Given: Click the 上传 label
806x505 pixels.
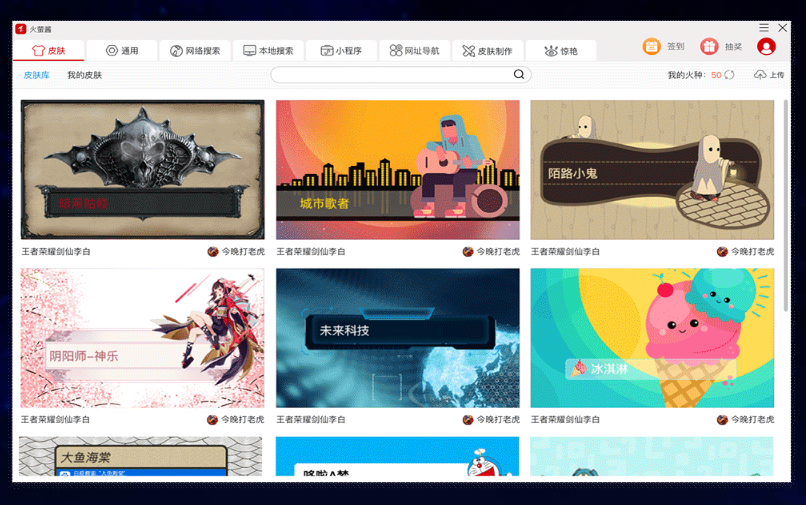Looking at the screenshot, I should [777, 75].
